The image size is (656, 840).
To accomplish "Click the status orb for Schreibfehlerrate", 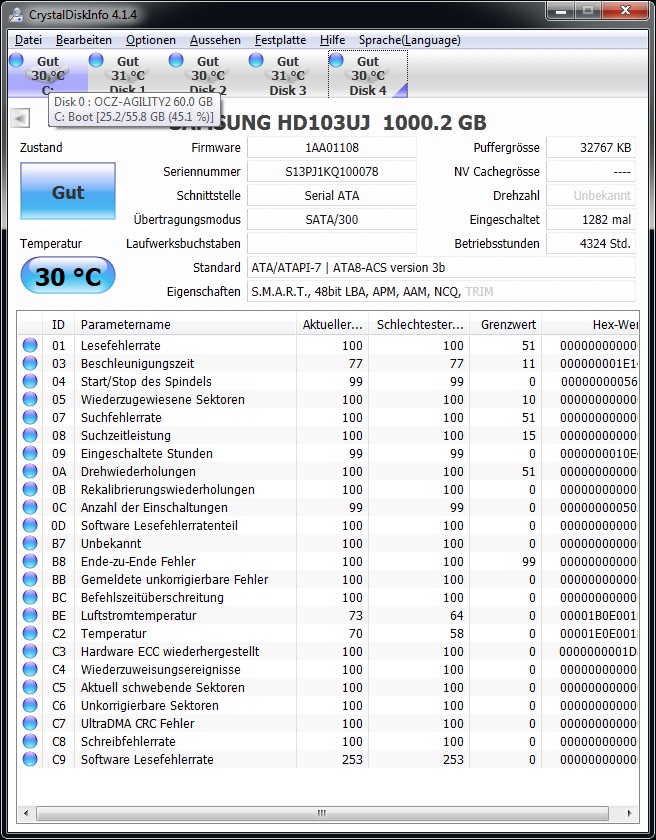I will pos(30,741).
